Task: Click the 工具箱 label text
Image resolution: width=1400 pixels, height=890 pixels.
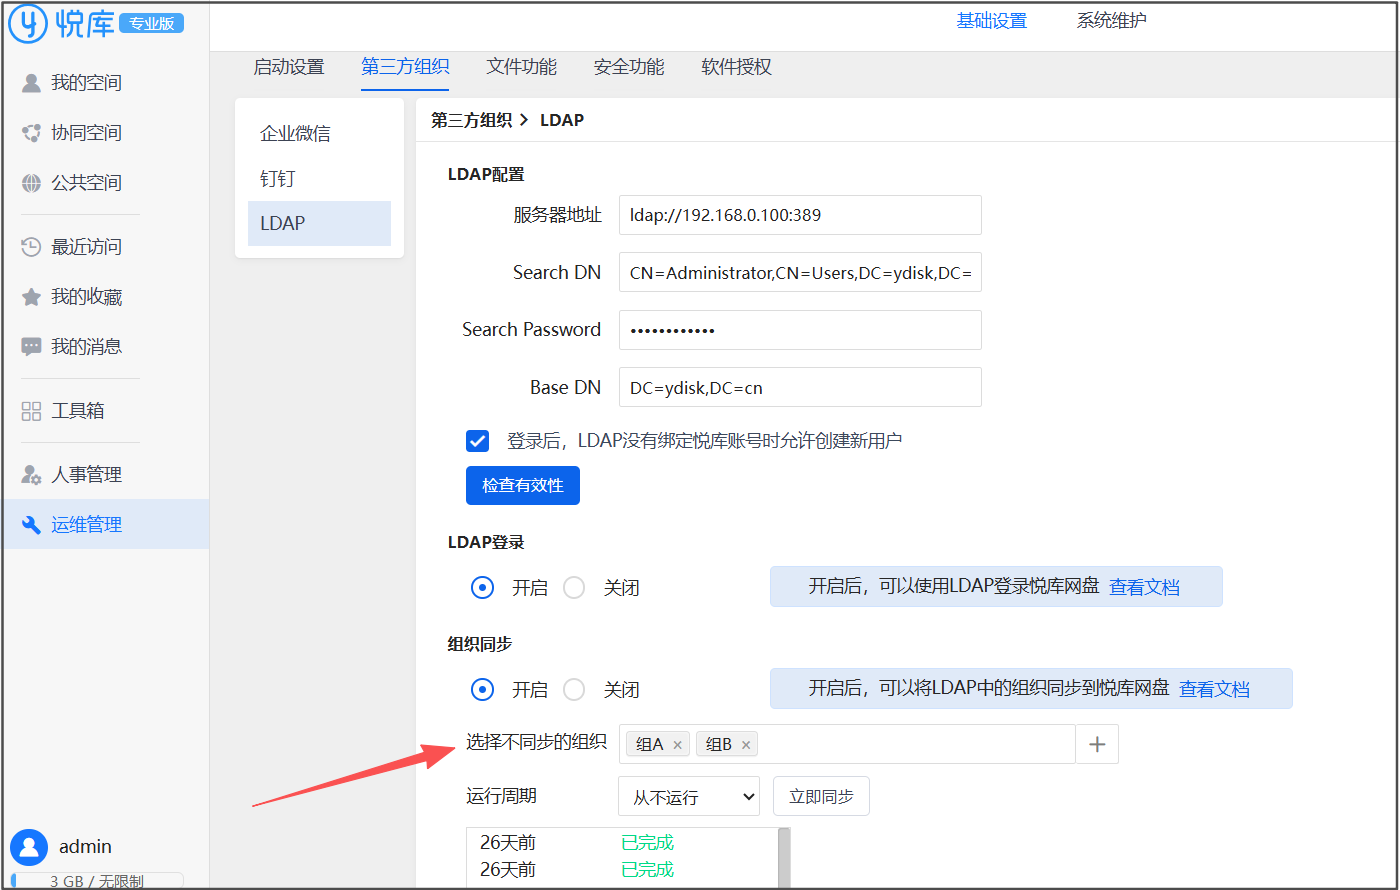Action: click(78, 411)
